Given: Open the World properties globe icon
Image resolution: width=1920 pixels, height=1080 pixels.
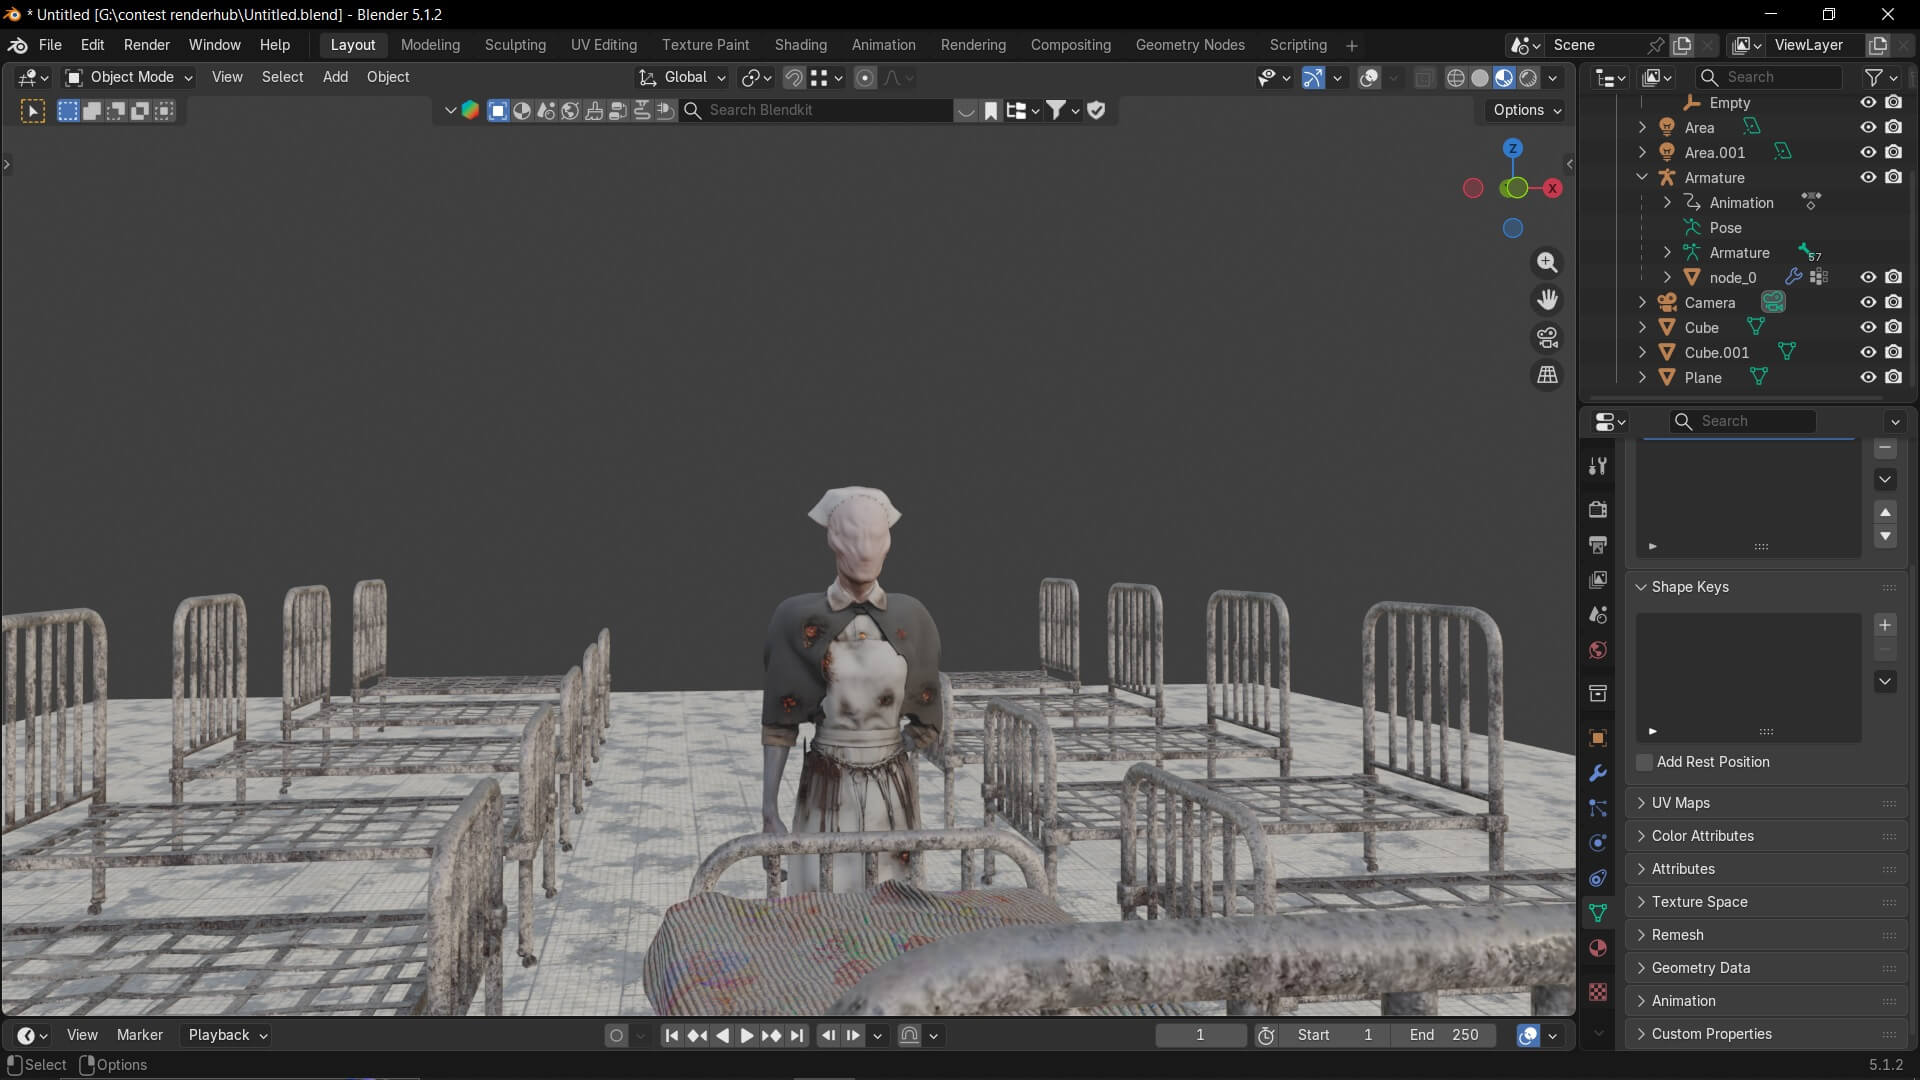Looking at the screenshot, I should (1598, 650).
